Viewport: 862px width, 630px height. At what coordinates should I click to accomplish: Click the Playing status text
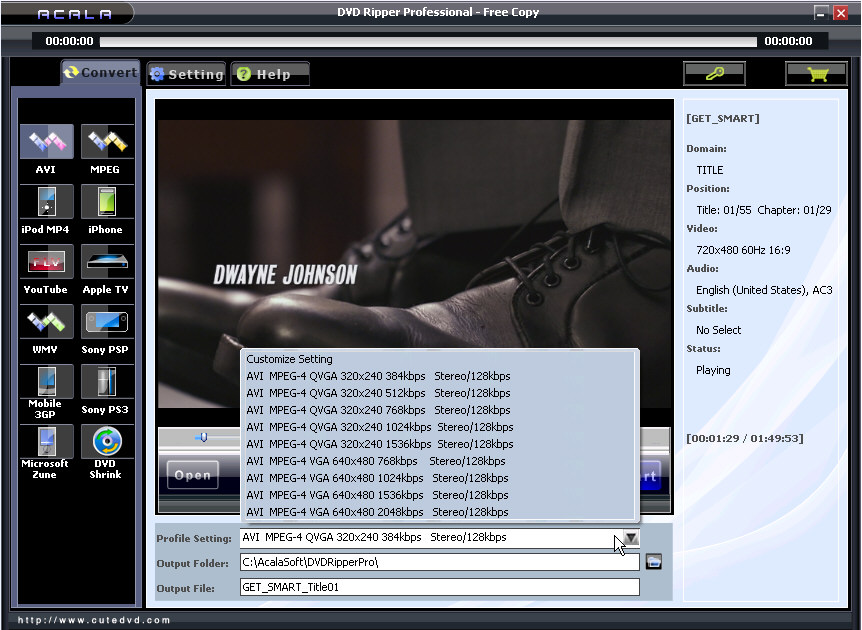pyautogui.click(x=713, y=370)
